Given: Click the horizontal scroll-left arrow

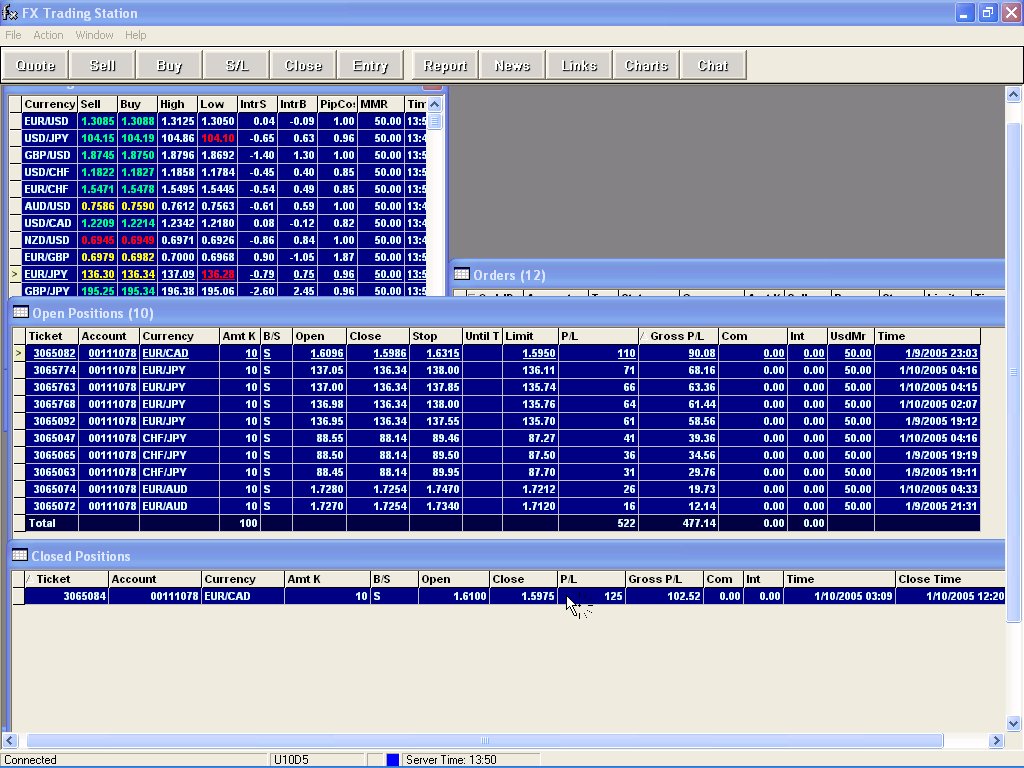Looking at the screenshot, I should [x=10, y=741].
